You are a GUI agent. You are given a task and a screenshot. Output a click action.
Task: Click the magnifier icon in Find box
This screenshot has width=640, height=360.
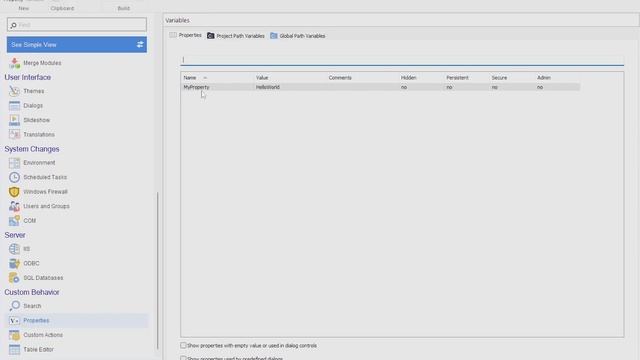(x=13, y=25)
